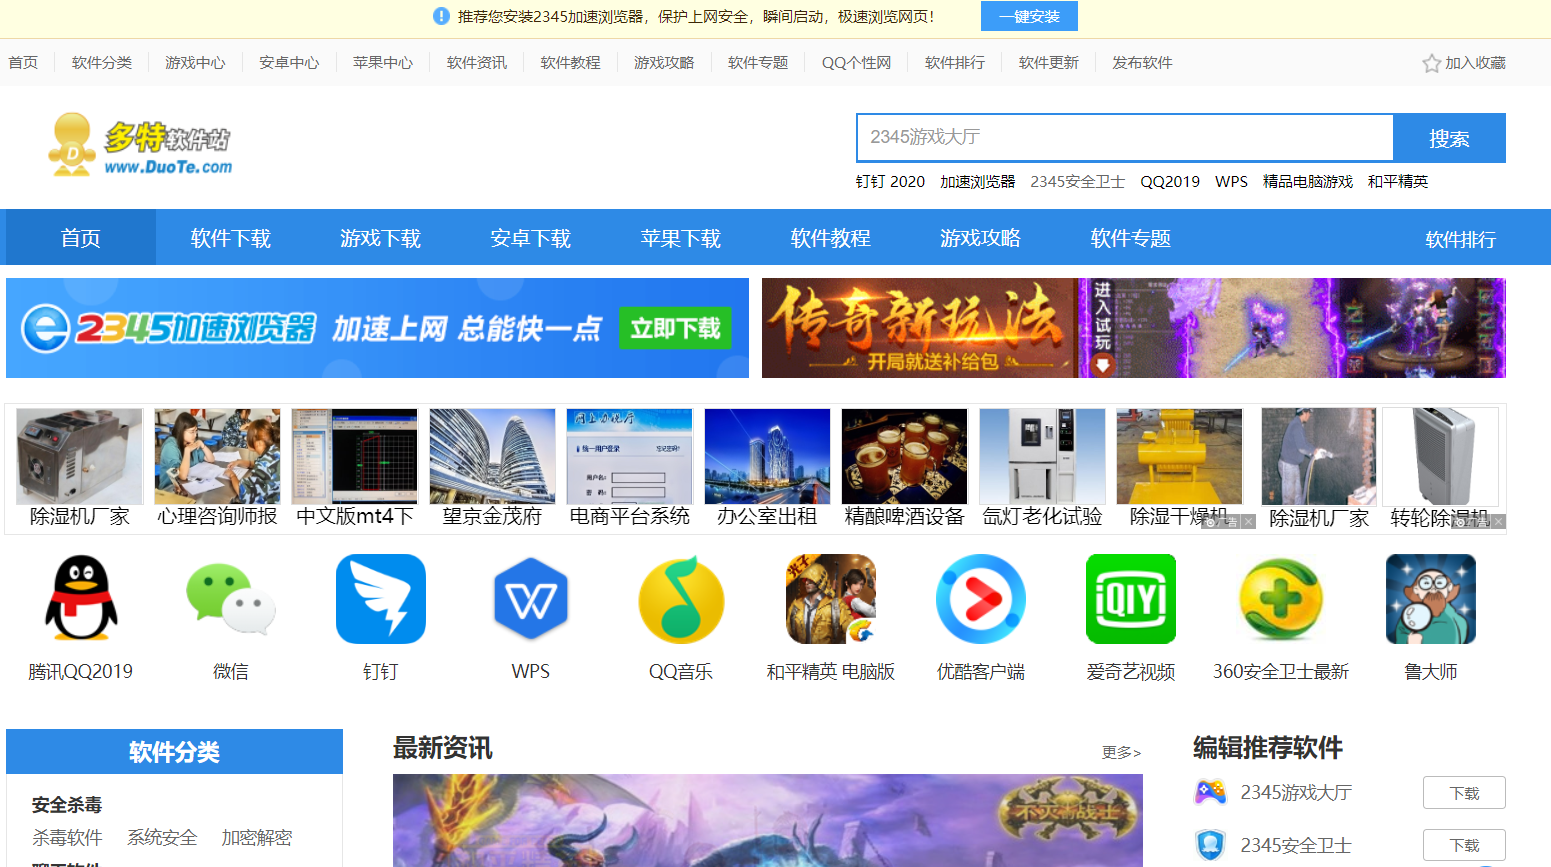Open 软件更新 in the top menu
This screenshot has height=867, width=1551.
(1049, 63)
